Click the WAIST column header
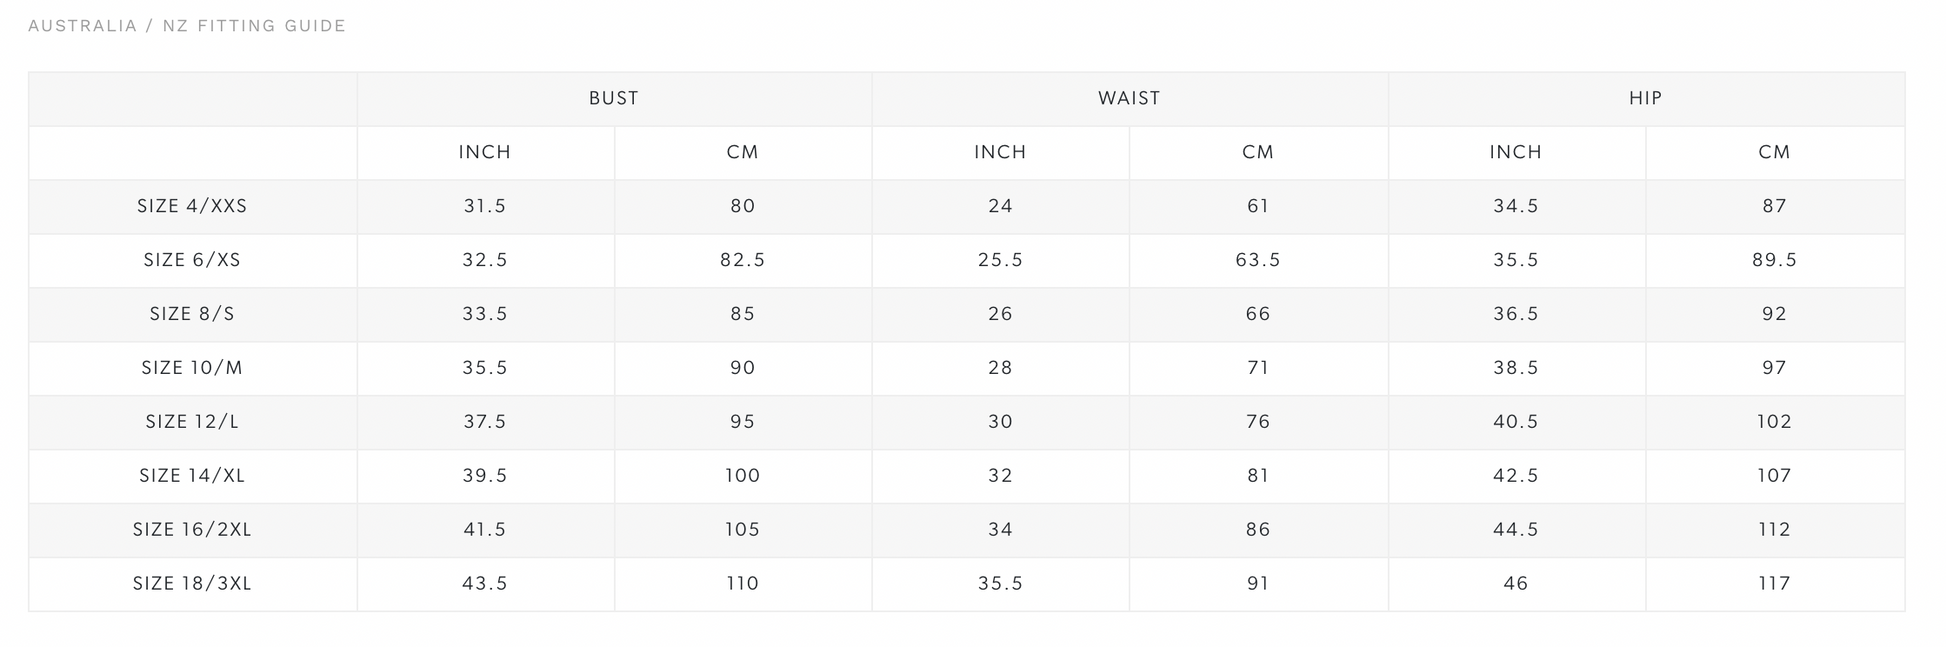The width and height of the screenshot is (1946, 647). pos(1129,98)
